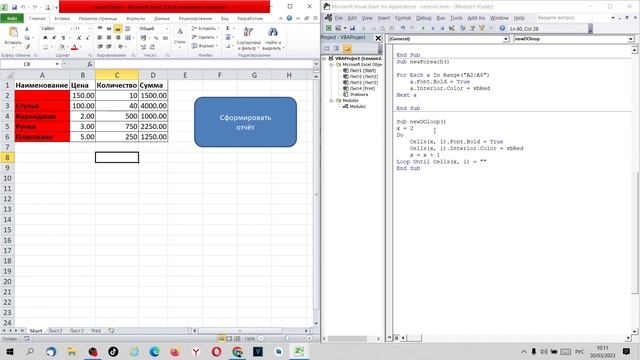640x360 pixels.
Task: Click the insert function fx icon
Action: [x=90, y=64]
